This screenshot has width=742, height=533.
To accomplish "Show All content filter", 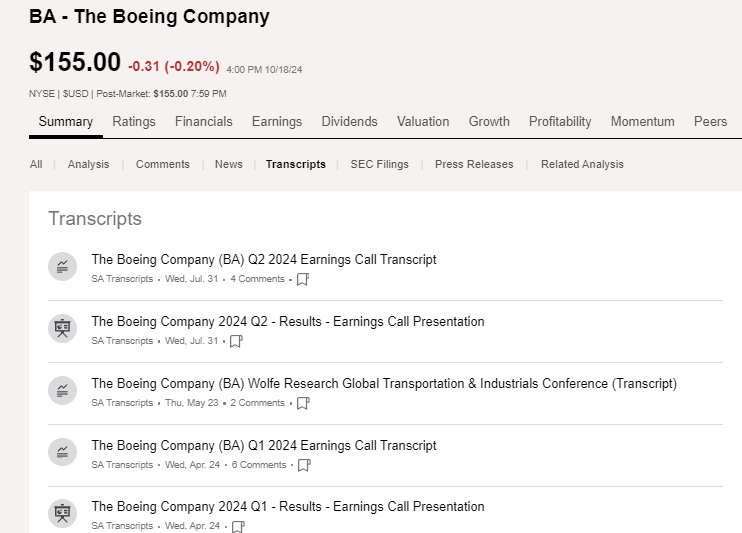I will [x=36, y=164].
